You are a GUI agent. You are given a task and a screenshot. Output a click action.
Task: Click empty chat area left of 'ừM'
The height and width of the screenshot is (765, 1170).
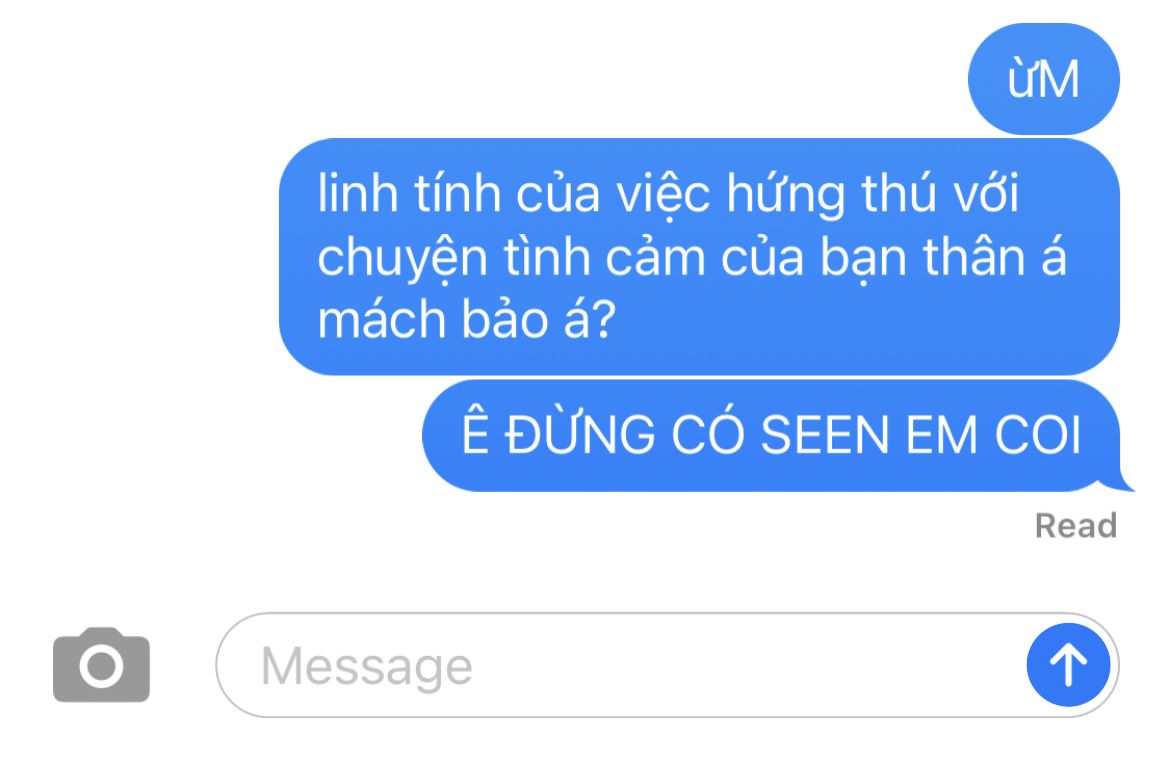pyautogui.click(x=485, y=79)
